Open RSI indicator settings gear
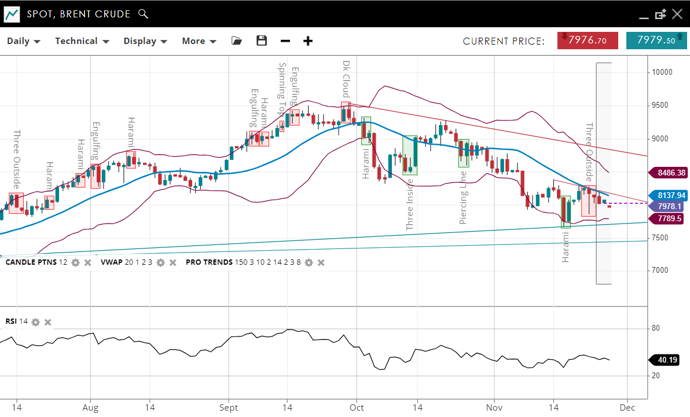Screen dimensions: 690x417 click(36, 322)
